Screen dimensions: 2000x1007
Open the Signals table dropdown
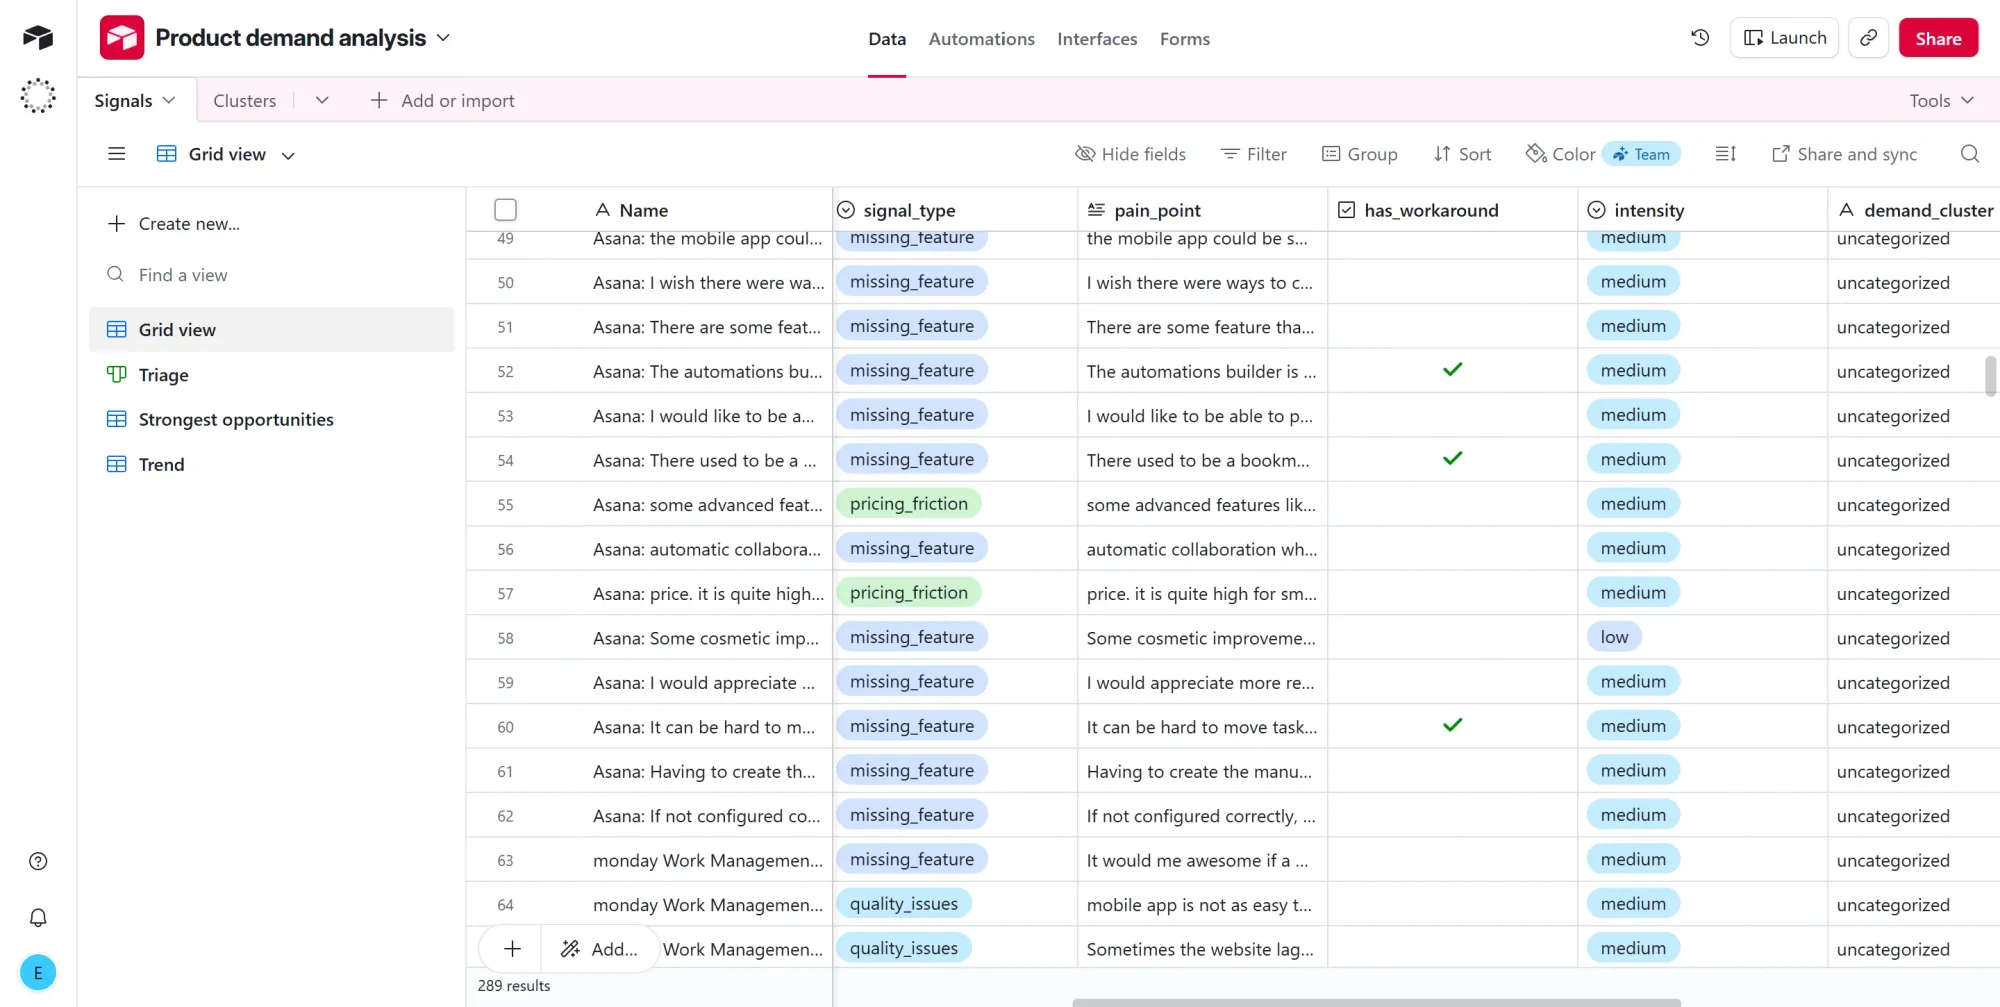169,101
